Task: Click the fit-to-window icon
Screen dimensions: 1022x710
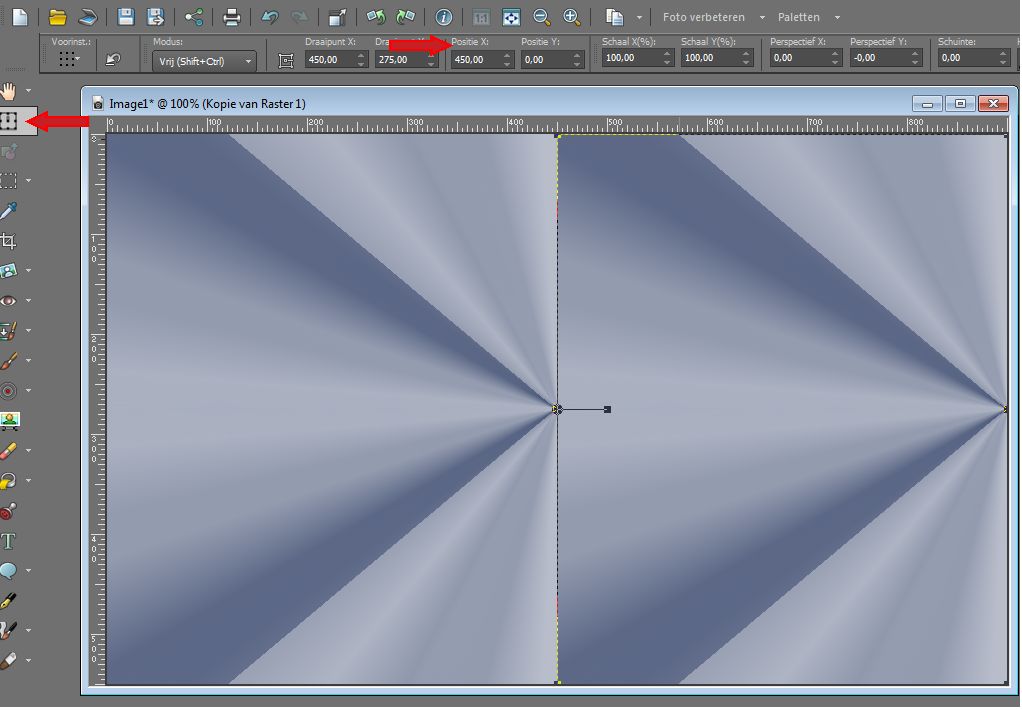Action: 511,18
